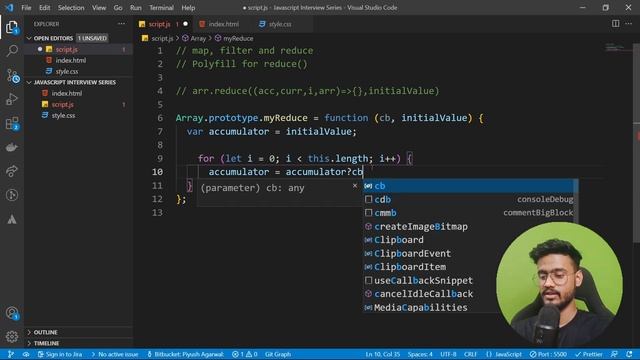Click No active issue in the status bar

point(115,354)
